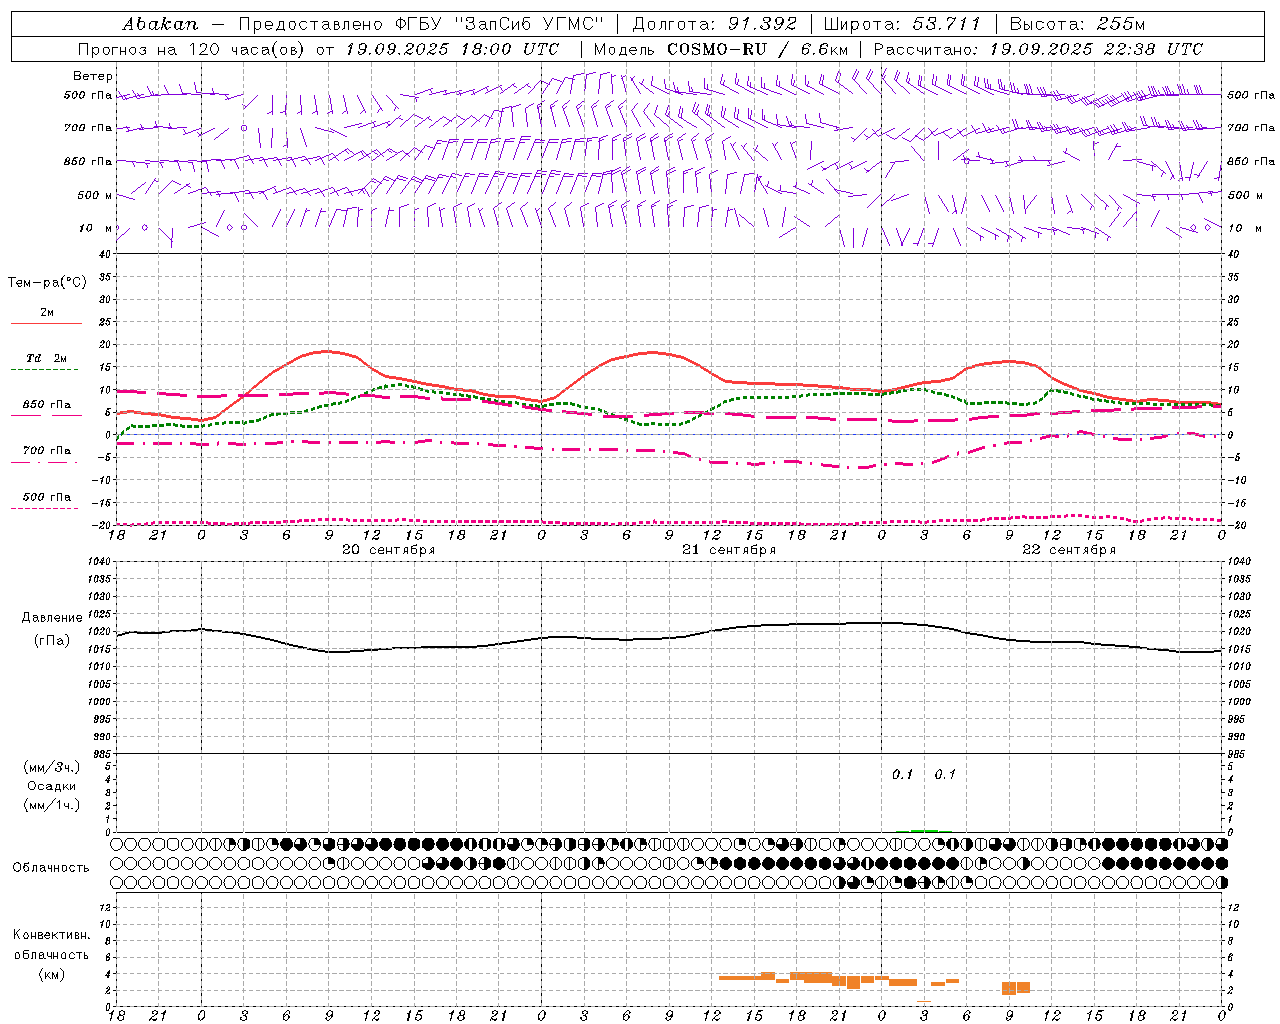Image resolution: width=1280 pixels, height=1024 pixels.
Task: Click the Рассчитано: 19.09.2025 22:38 UTC timestamp
Action: click(1038, 49)
